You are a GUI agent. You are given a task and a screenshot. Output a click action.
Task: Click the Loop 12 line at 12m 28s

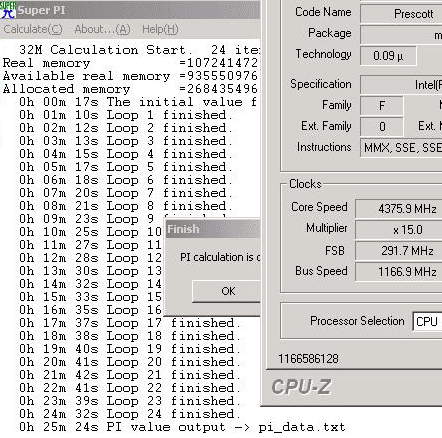[x=91, y=258]
